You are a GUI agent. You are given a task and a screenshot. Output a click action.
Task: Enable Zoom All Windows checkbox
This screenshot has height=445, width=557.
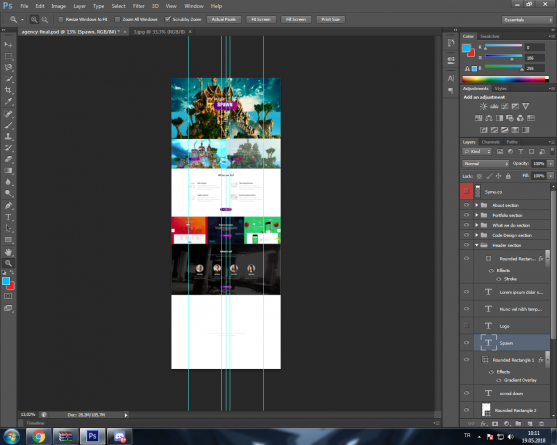[x=118, y=19]
